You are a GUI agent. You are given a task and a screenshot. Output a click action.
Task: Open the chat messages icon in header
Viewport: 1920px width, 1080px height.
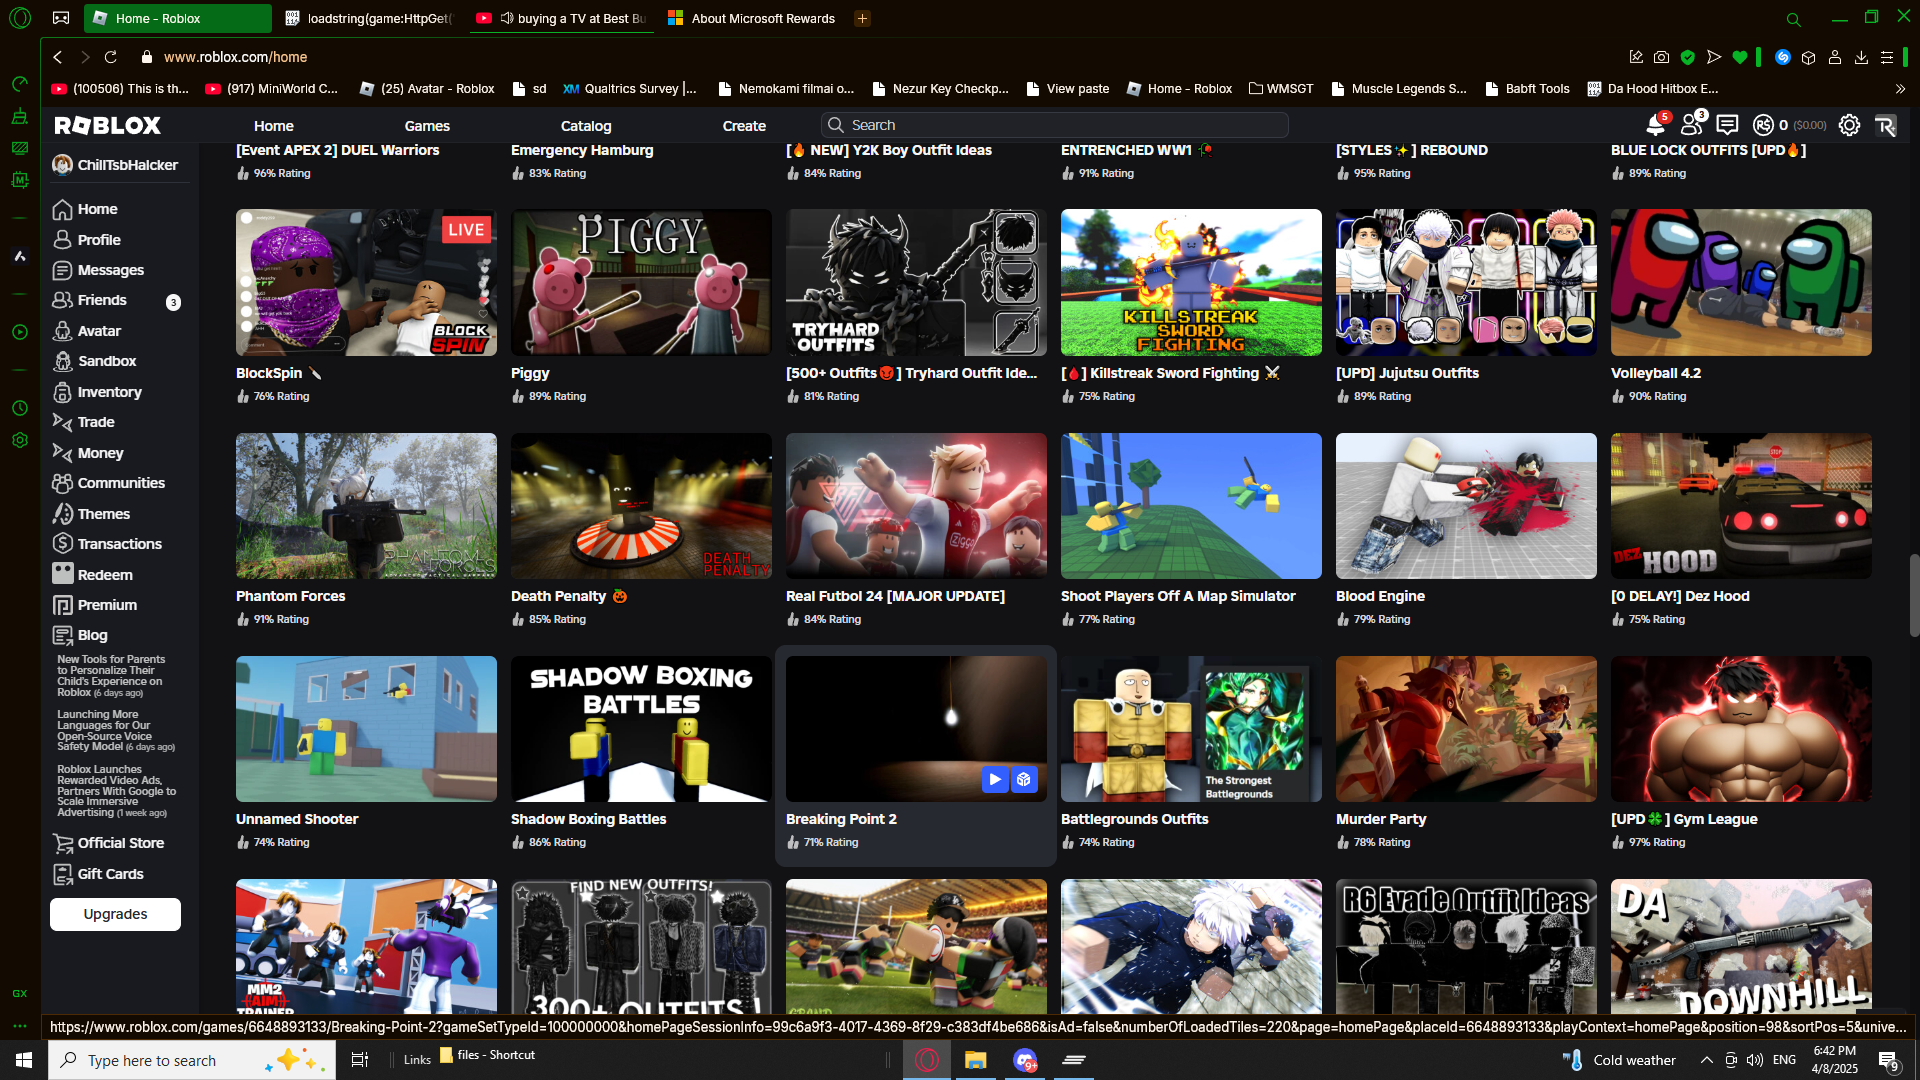tap(1727, 125)
